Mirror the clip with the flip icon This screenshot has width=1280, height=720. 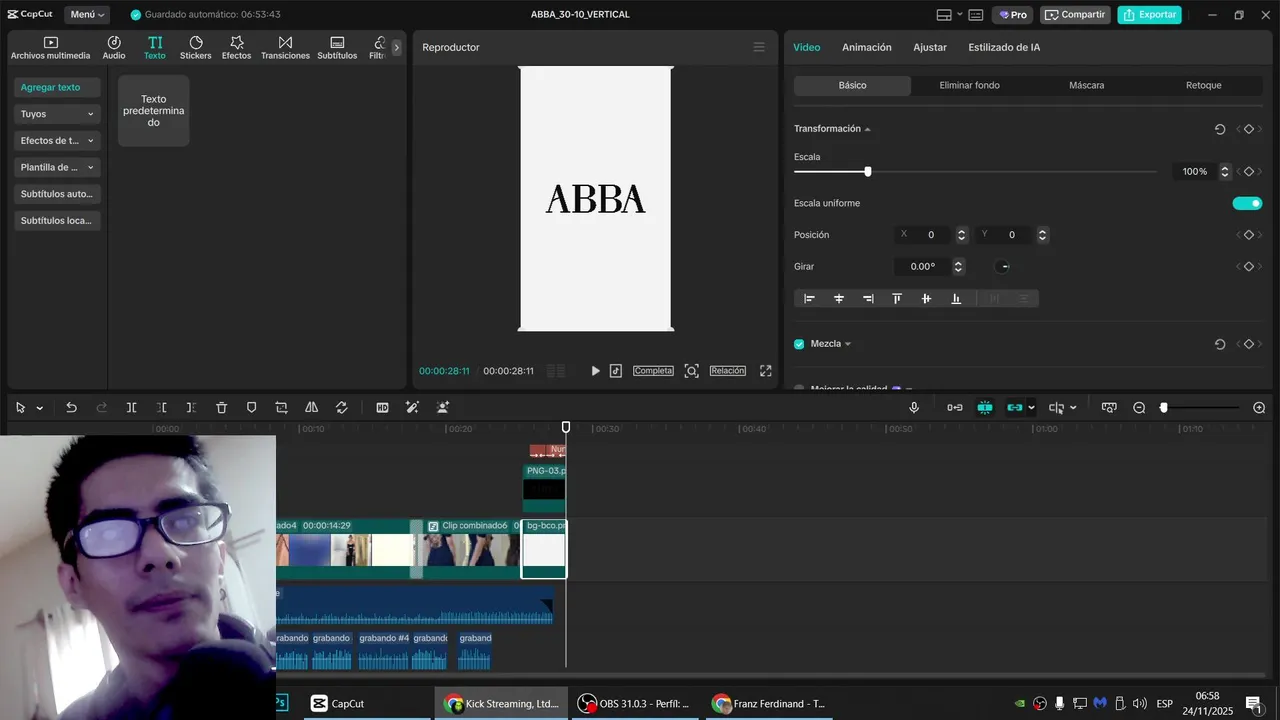[312, 408]
